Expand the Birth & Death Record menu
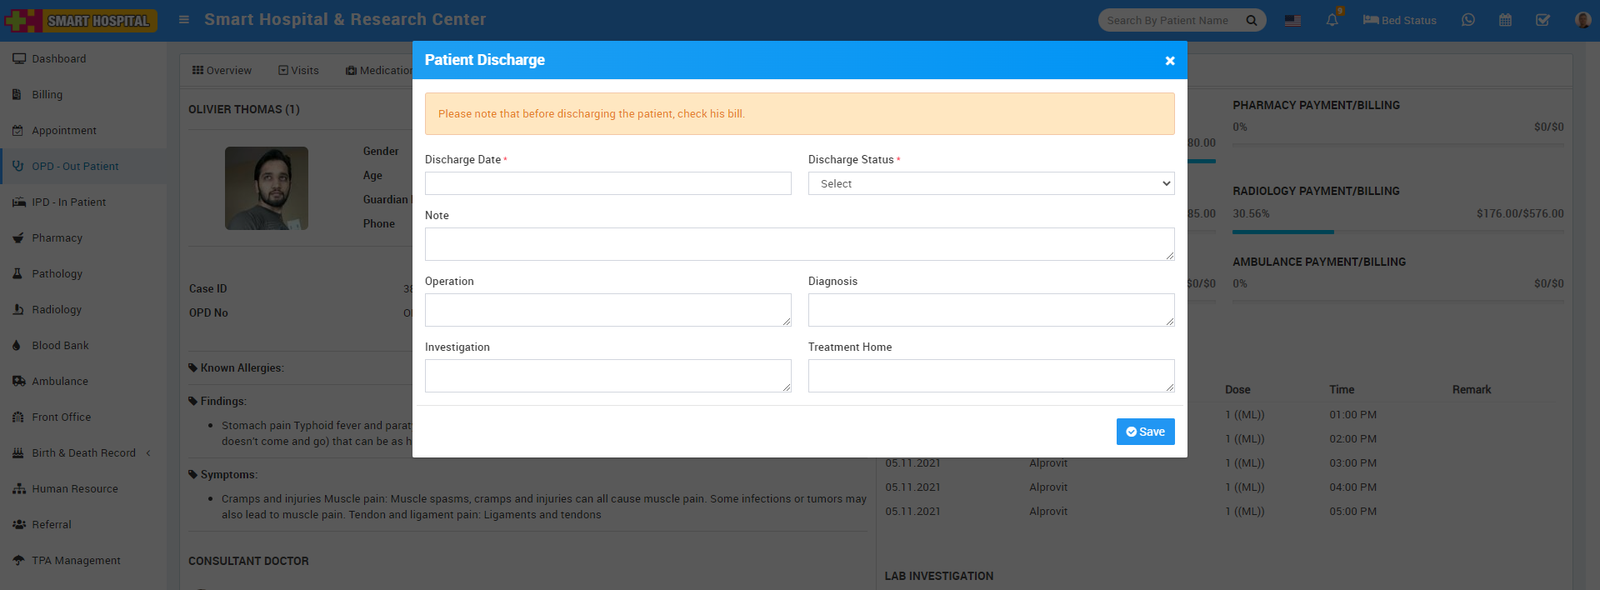Image resolution: width=1600 pixels, height=590 pixels. tap(84, 453)
